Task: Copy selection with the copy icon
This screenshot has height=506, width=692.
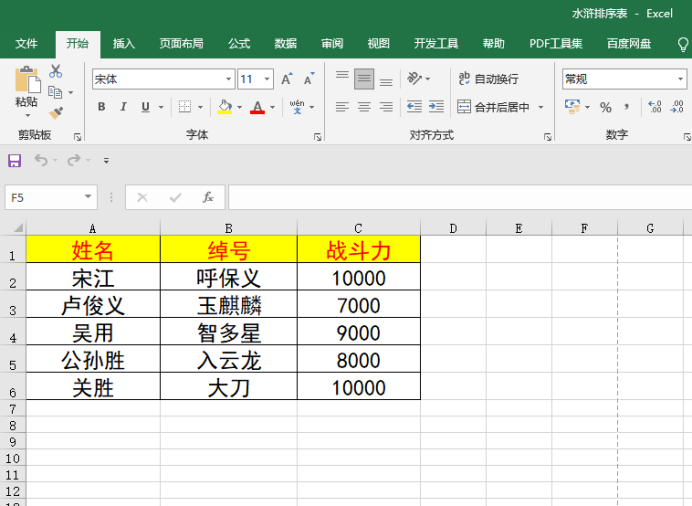Action: coord(55,92)
